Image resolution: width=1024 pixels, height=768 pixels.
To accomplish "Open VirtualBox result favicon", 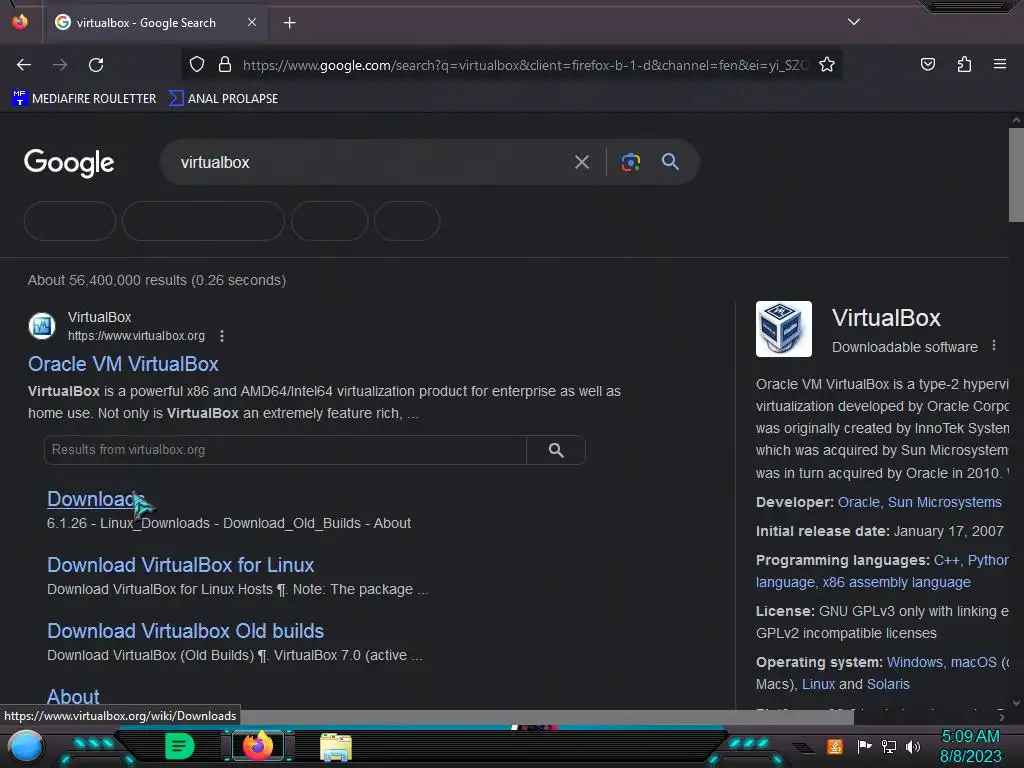I will [42, 326].
